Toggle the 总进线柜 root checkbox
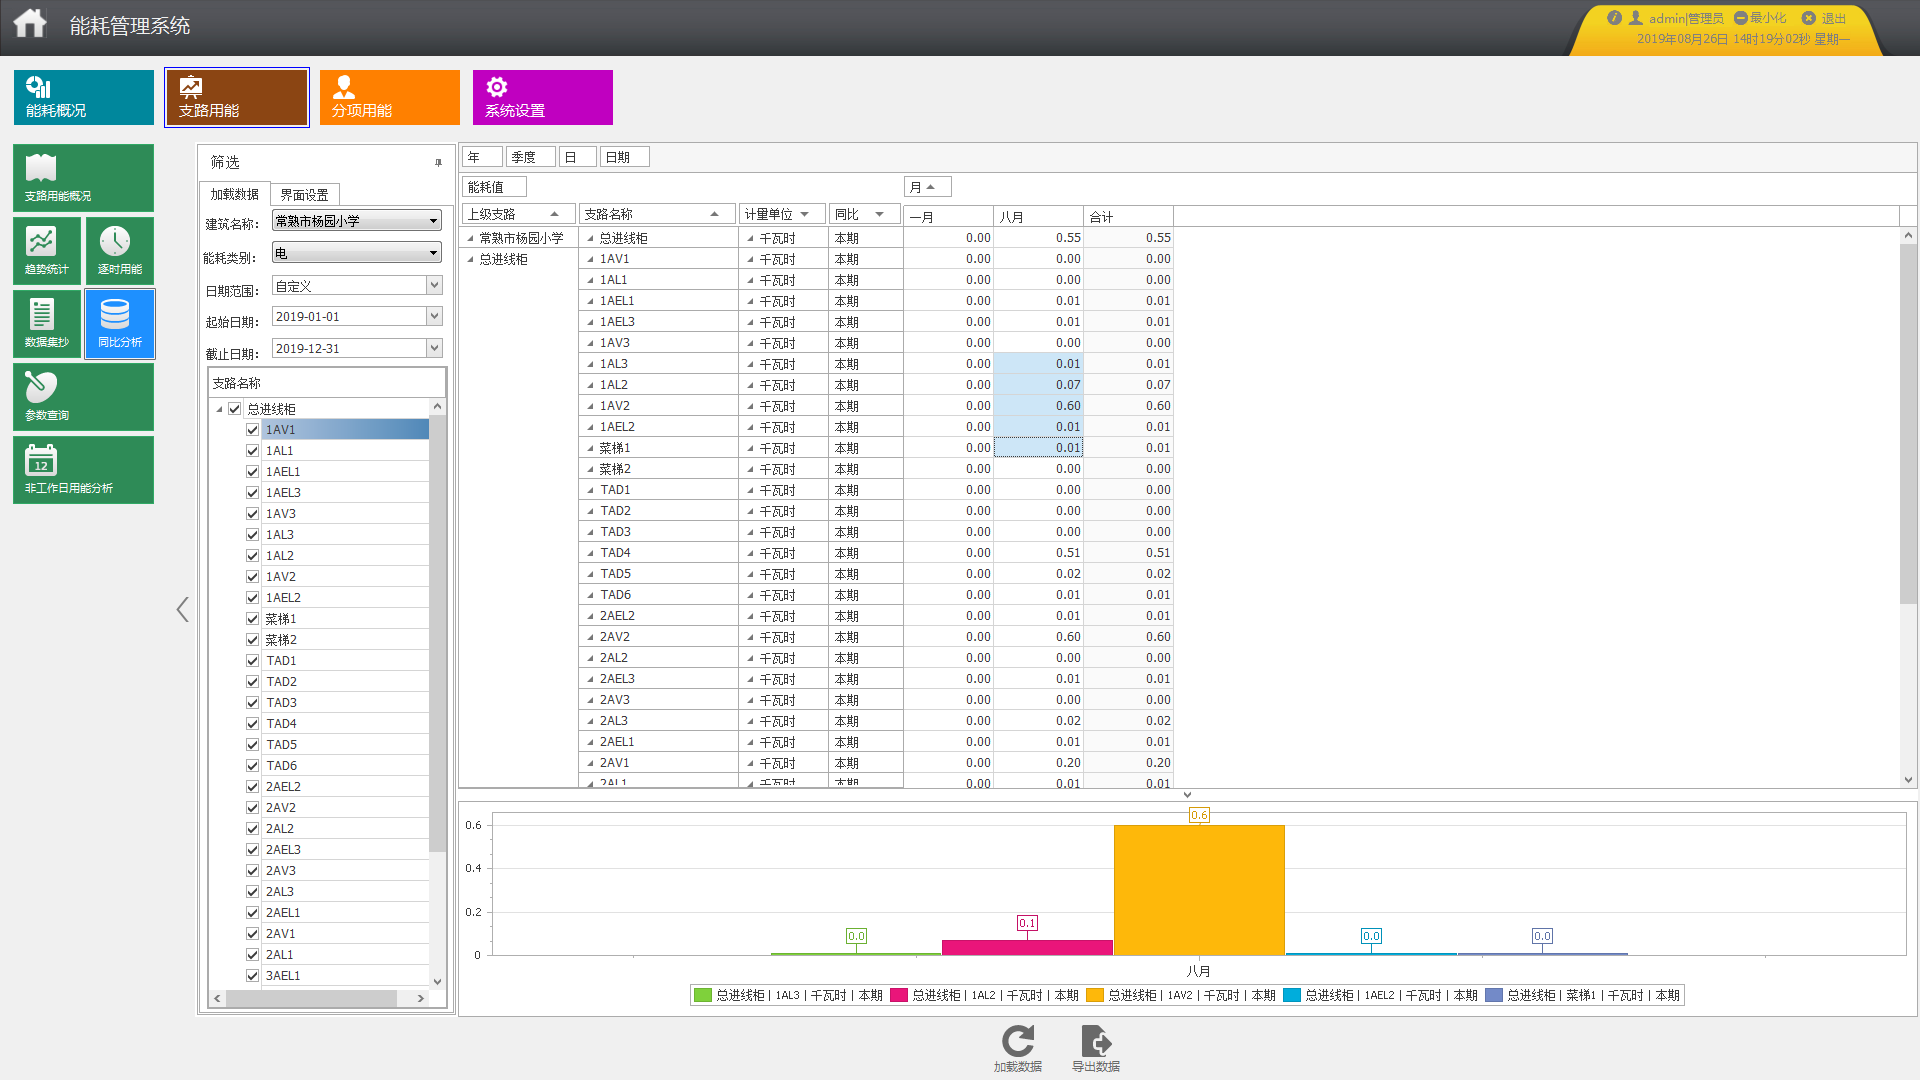This screenshot has height=1080, width=1920. pyautogui.click(x=234, y=409)
